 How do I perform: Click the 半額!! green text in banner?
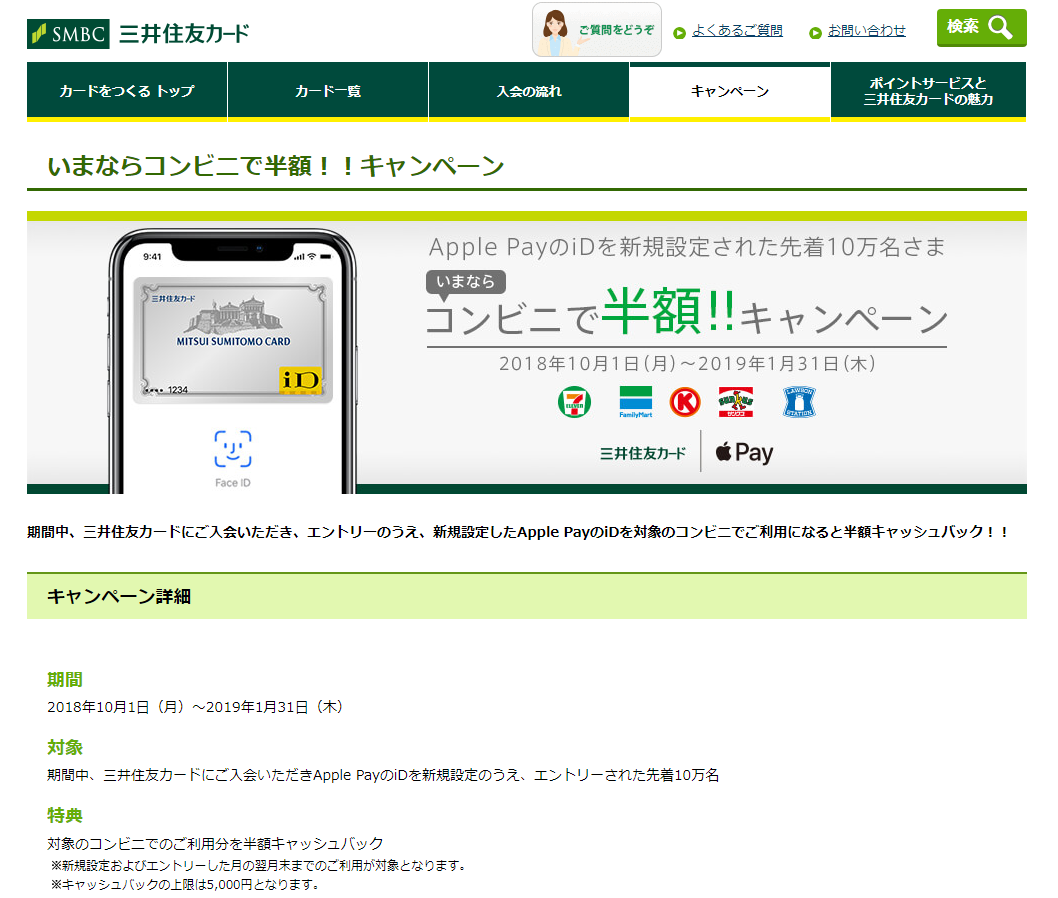(669, 312)
